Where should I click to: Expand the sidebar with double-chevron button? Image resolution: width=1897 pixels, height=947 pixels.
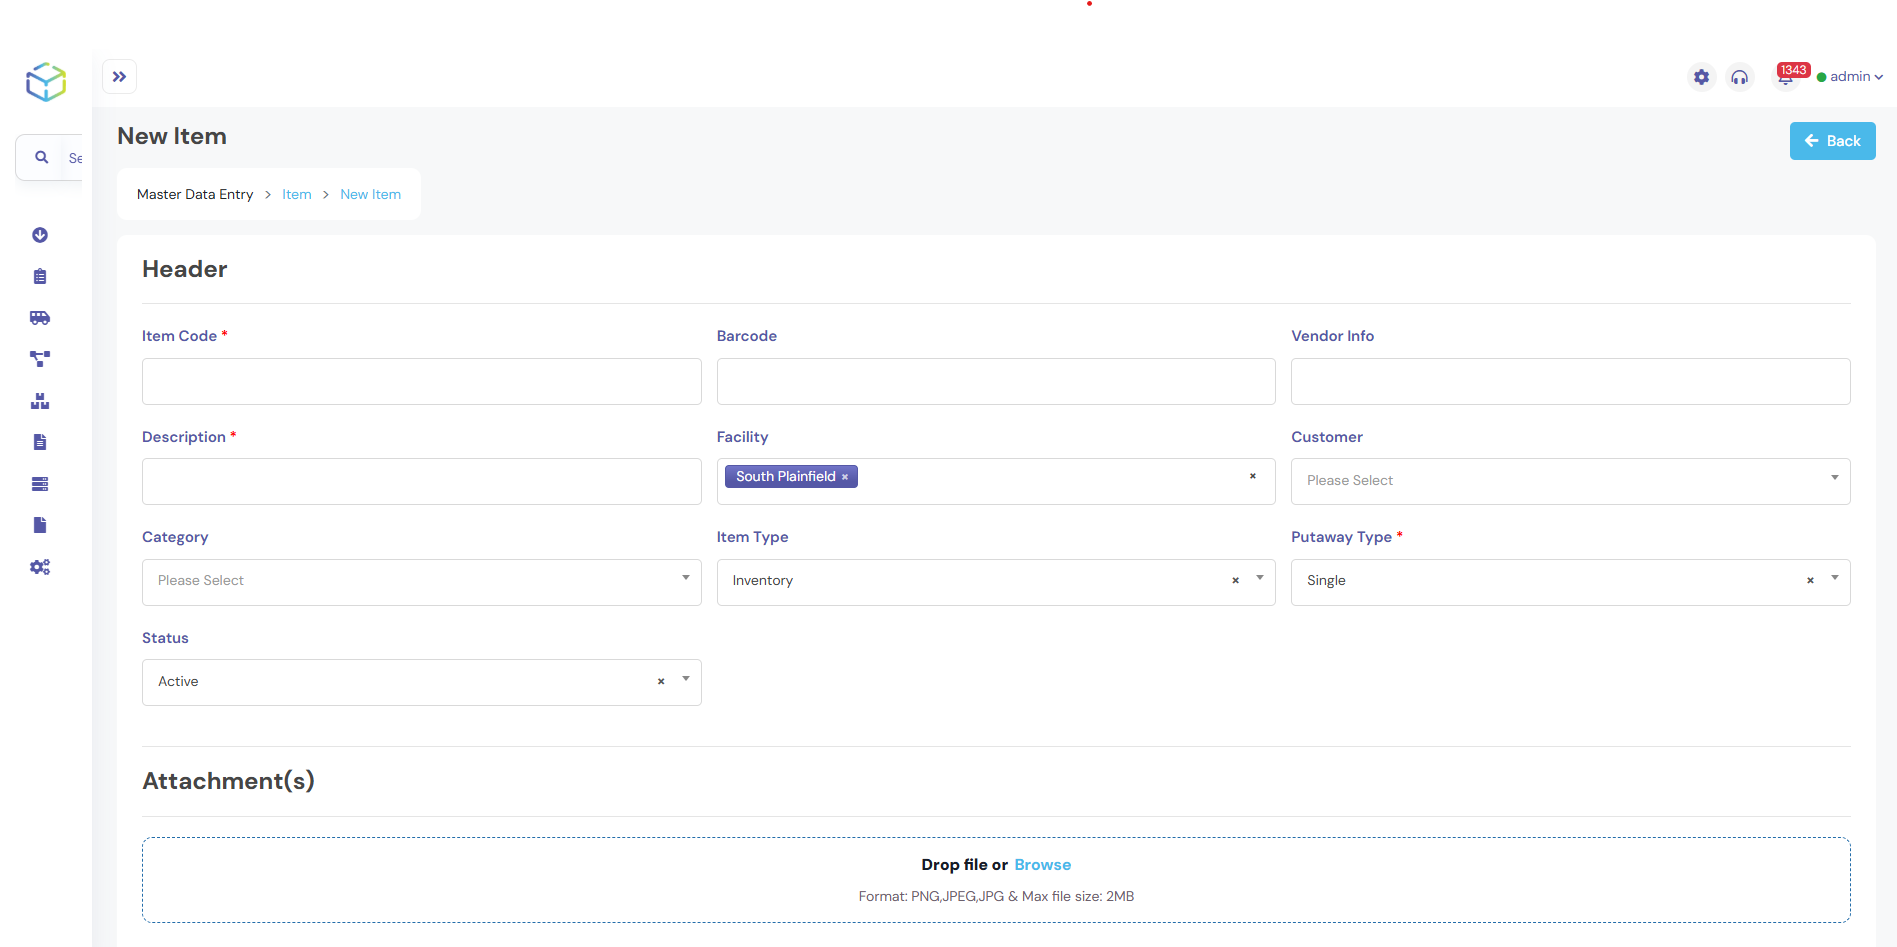click(x=120, y=77)
